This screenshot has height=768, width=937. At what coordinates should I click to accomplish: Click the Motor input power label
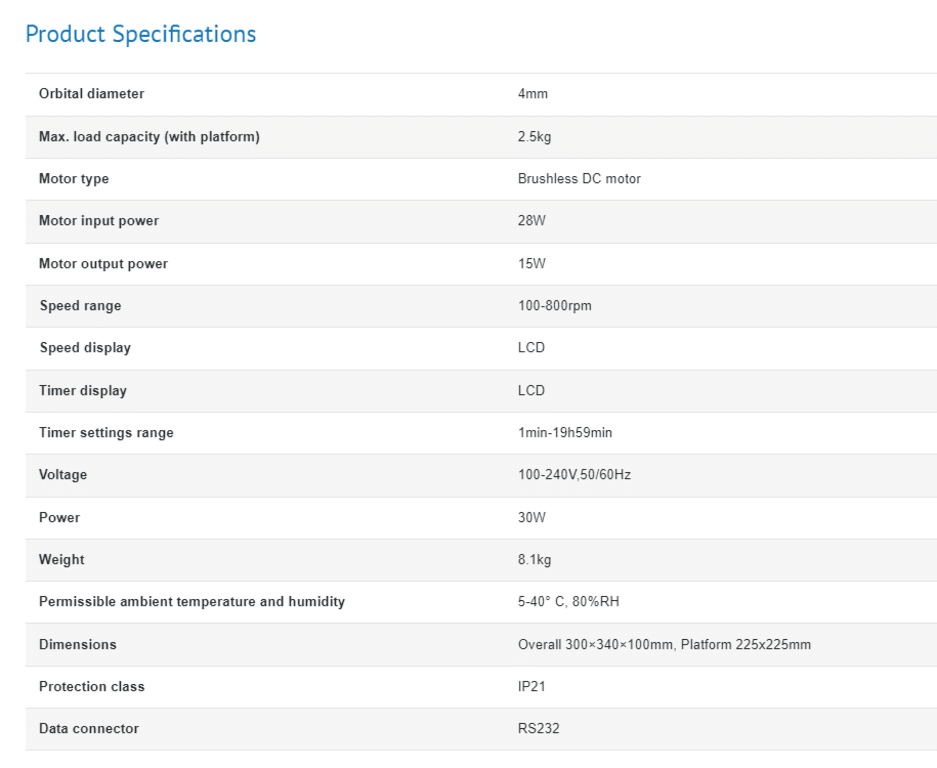point(98,221)
